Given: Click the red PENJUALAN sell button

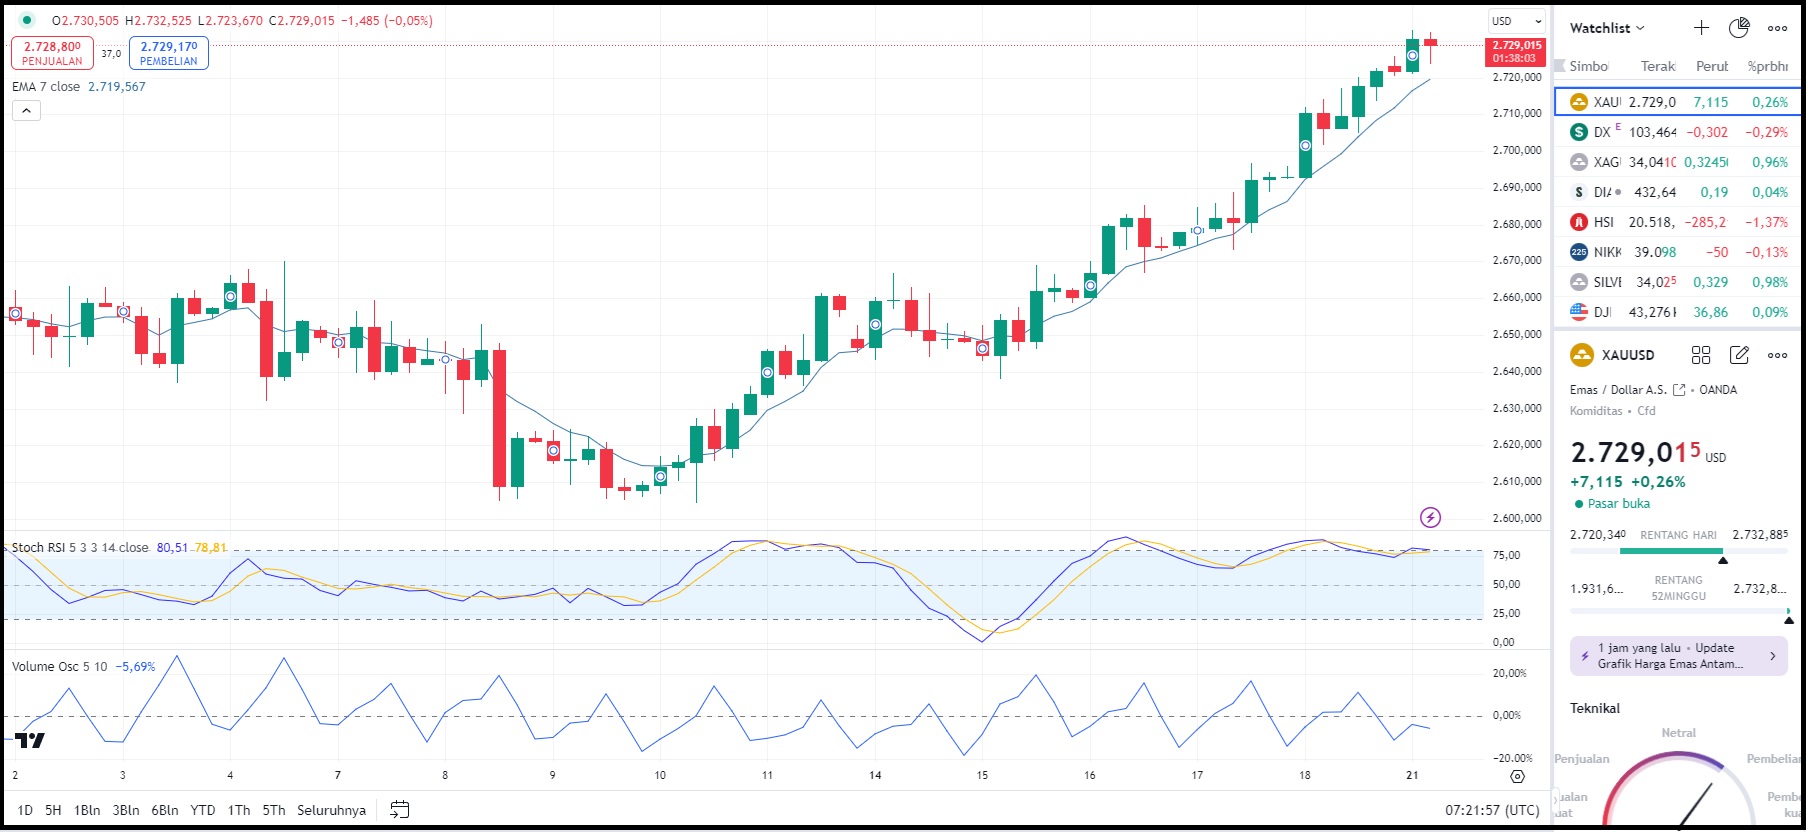Looking at the screenshot, I should (53, 53).
